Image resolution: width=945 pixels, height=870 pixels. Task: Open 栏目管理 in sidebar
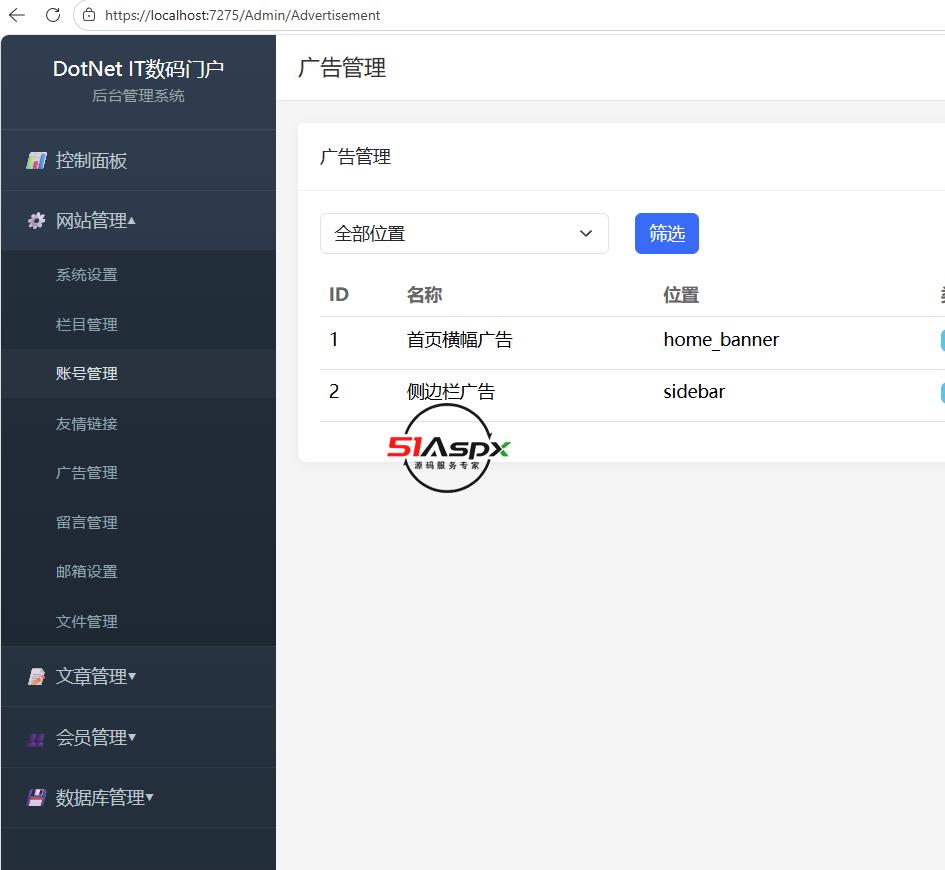point(87,324)
